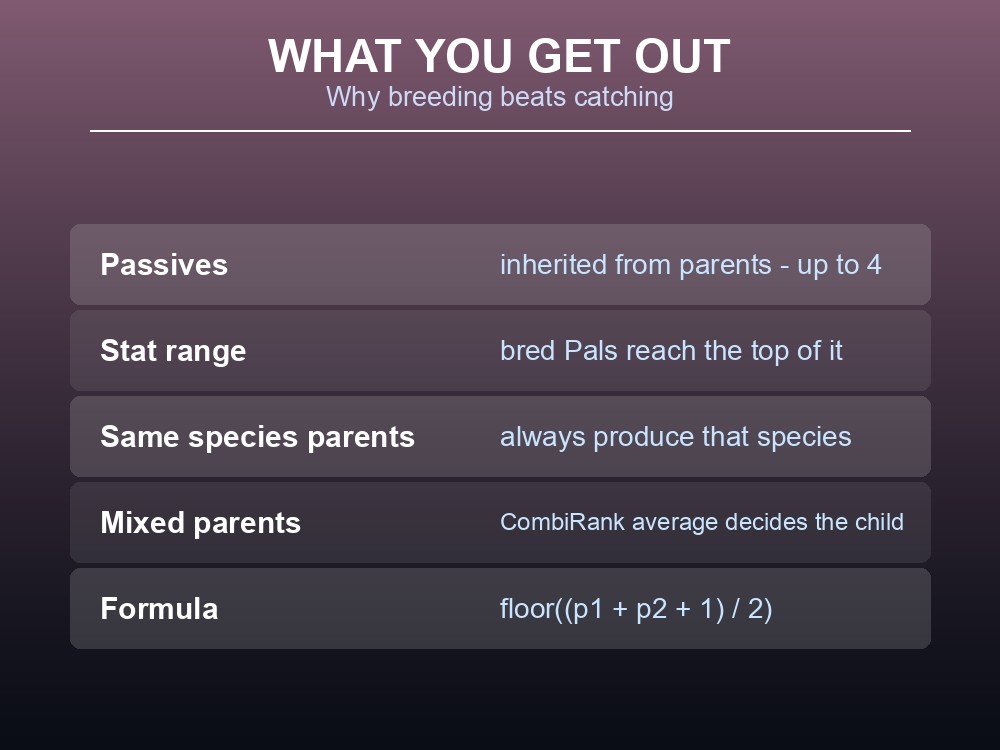The image size is (1000, 750).
Task: Click CombiRank average decides the child
Action: [702, 522]
